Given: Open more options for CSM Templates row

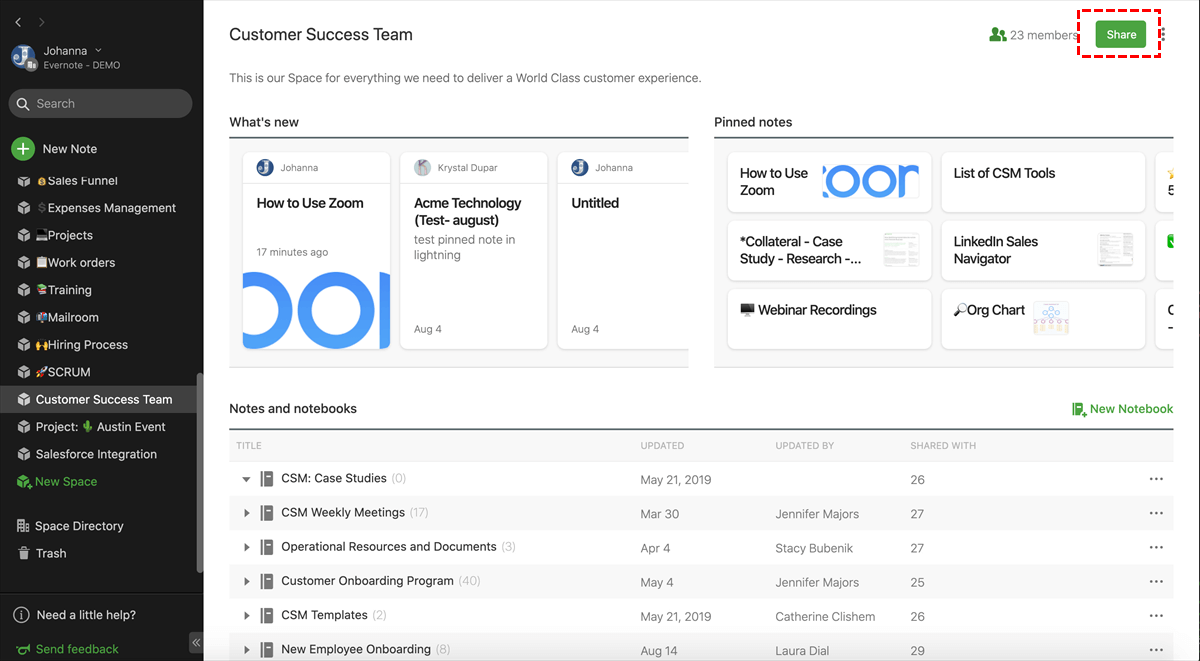Looking at the screenshot, I should (1156, 615).
